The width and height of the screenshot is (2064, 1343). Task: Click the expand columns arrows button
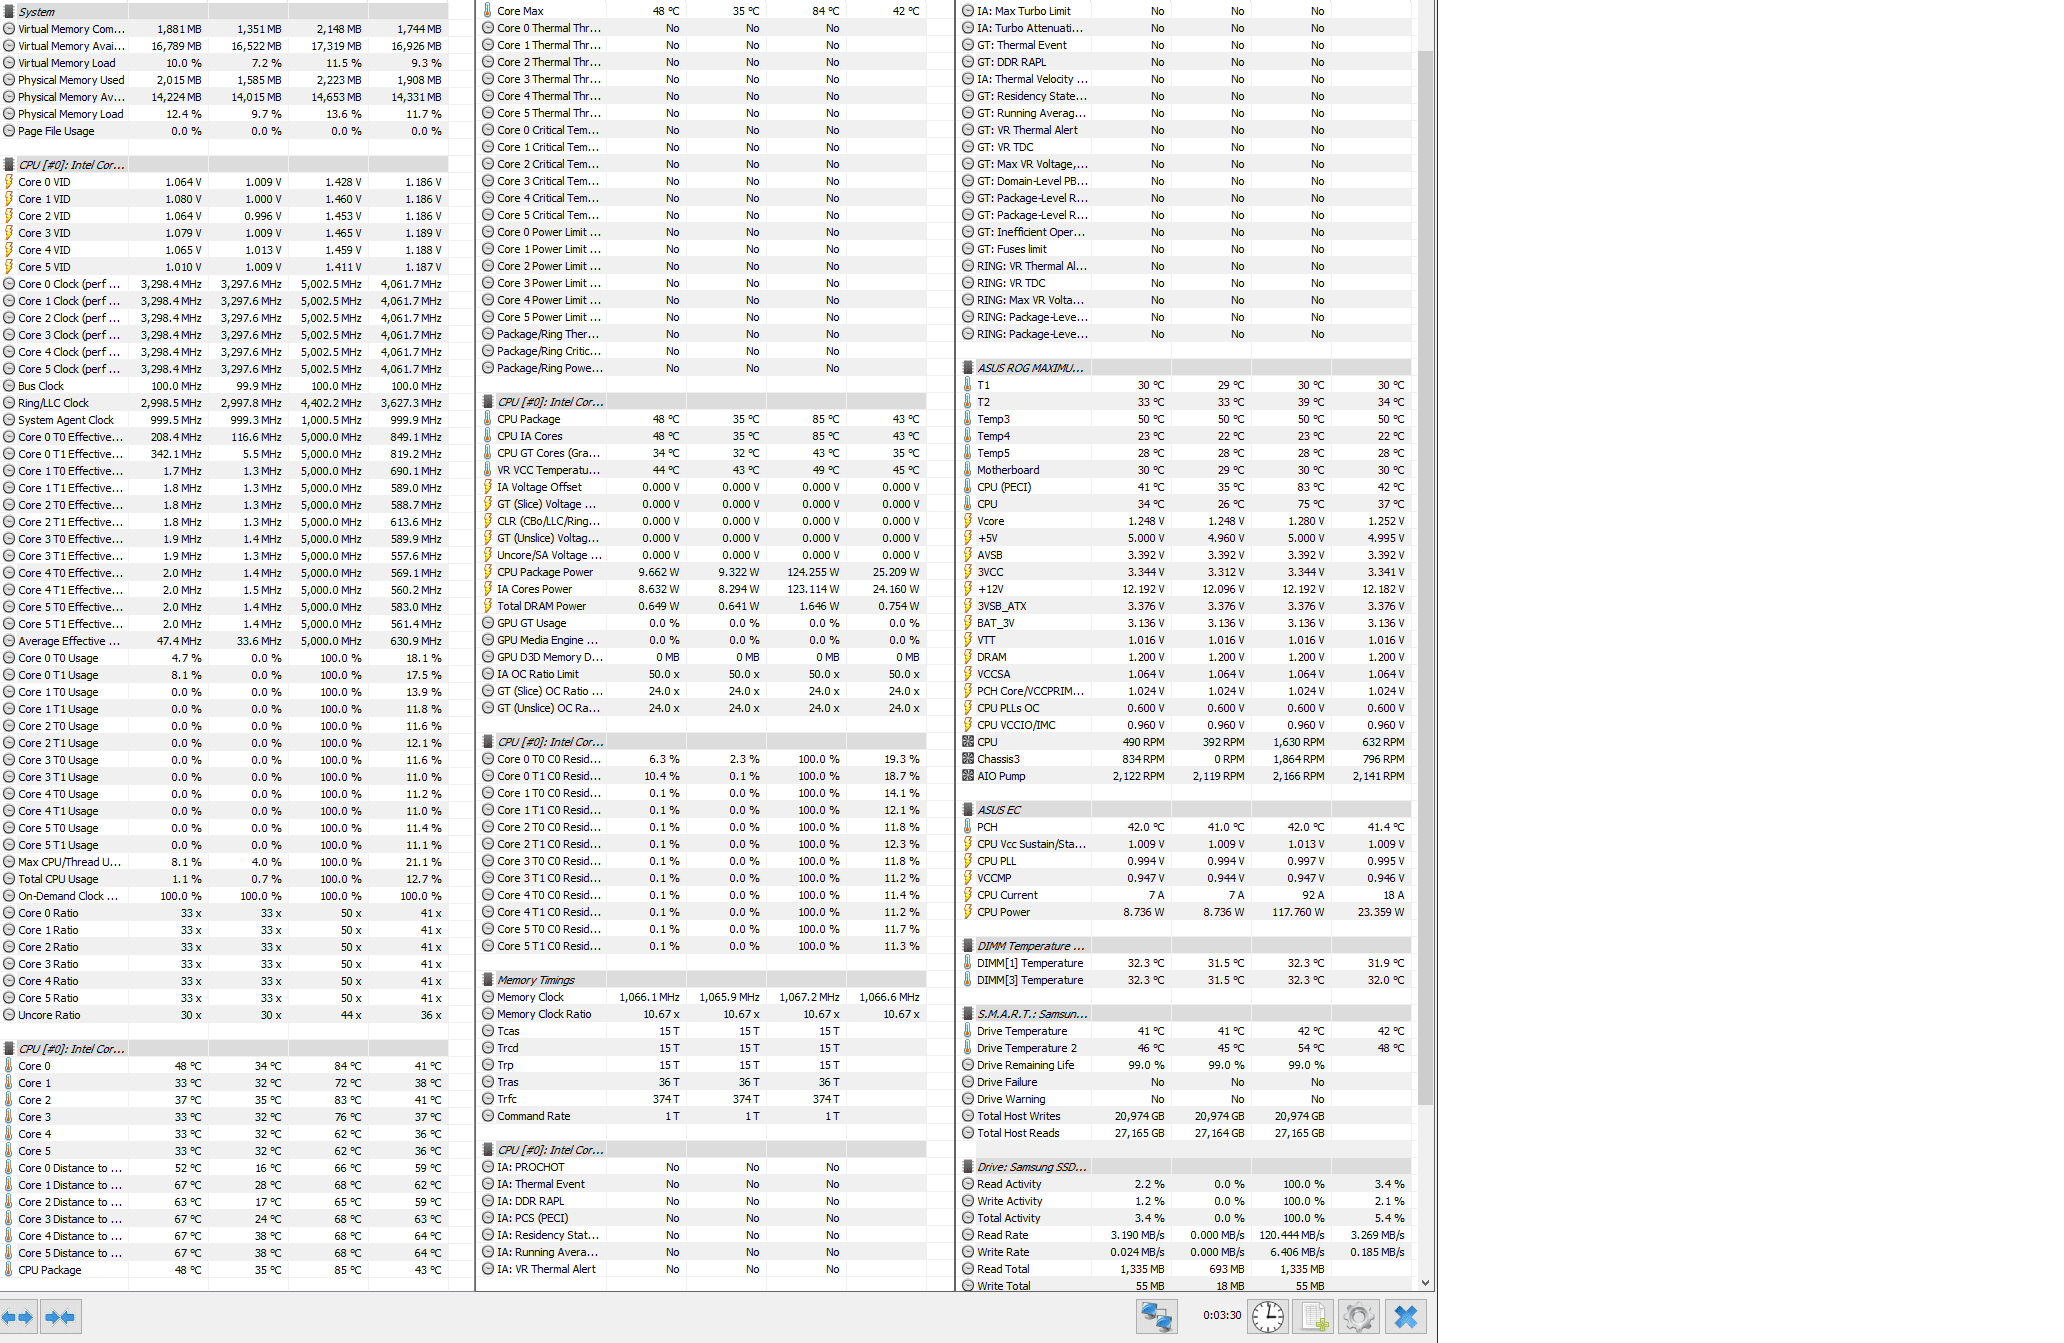(18, 1317)
